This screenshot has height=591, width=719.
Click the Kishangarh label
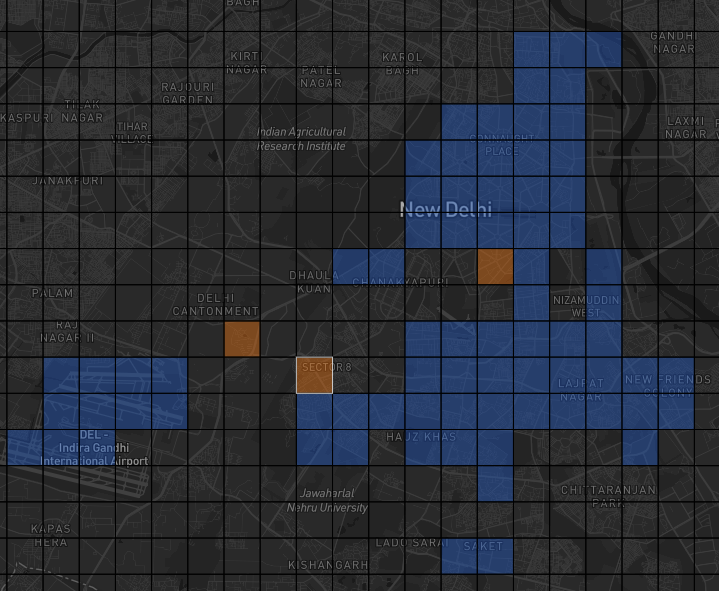328,565
